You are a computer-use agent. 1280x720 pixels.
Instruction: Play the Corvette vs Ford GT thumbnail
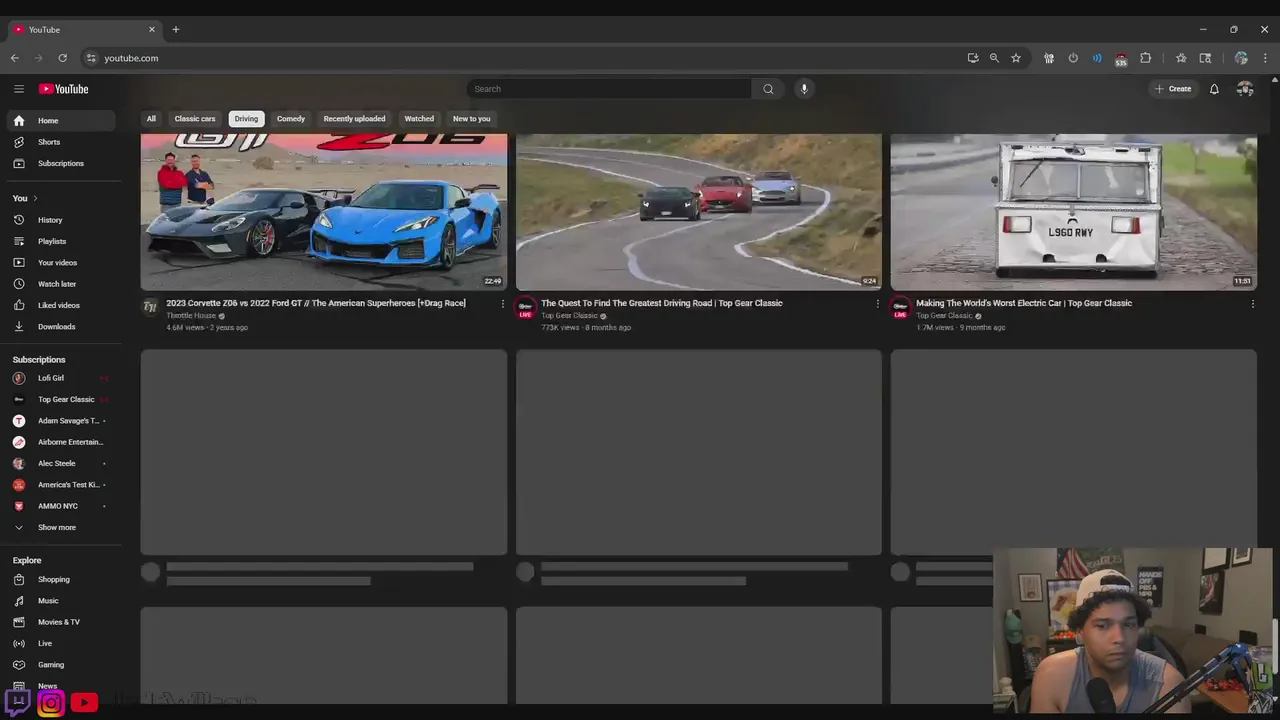[x=324, y=212]
